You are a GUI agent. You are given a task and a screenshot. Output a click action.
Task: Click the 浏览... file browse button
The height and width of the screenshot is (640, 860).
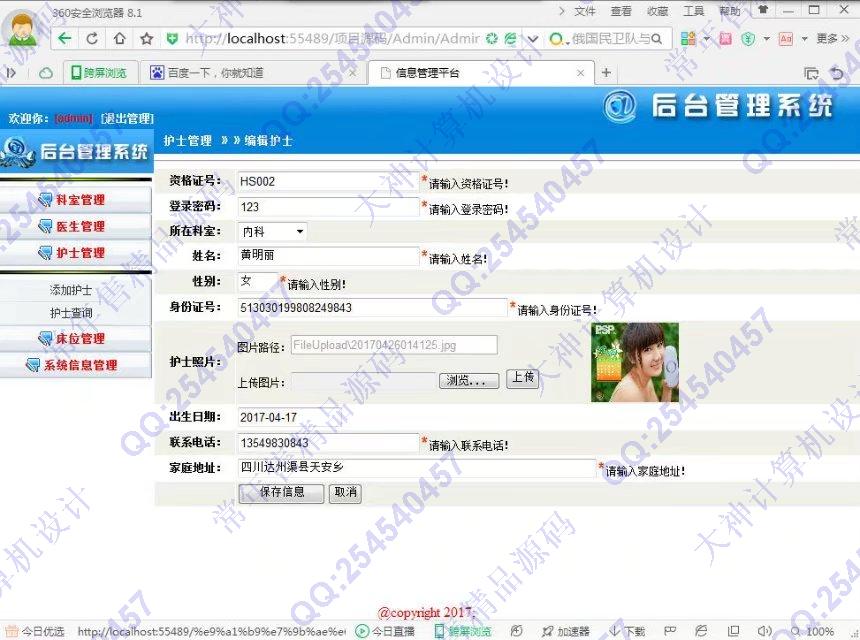(469, 381)
